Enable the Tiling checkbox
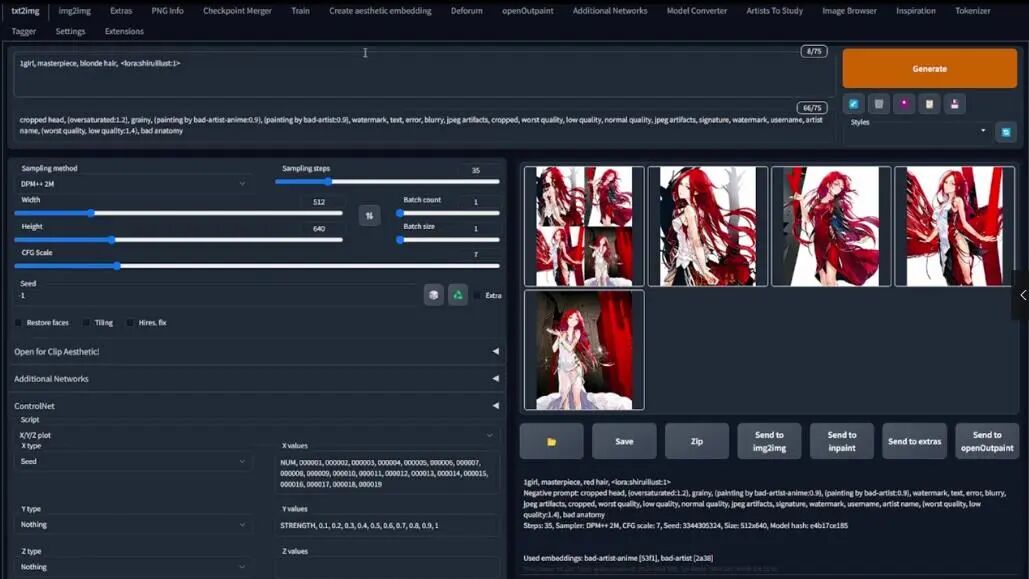 (86, 322)
